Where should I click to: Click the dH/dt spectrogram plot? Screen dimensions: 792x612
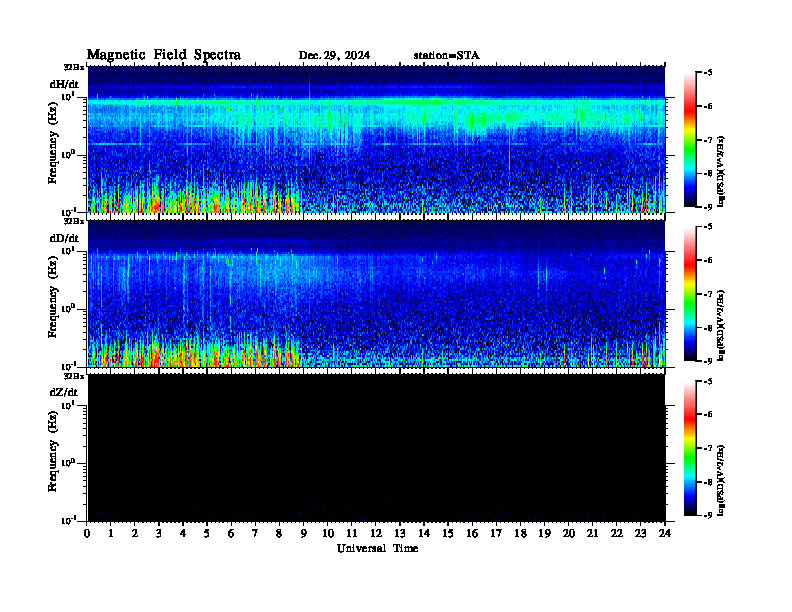tap(376, 139)
